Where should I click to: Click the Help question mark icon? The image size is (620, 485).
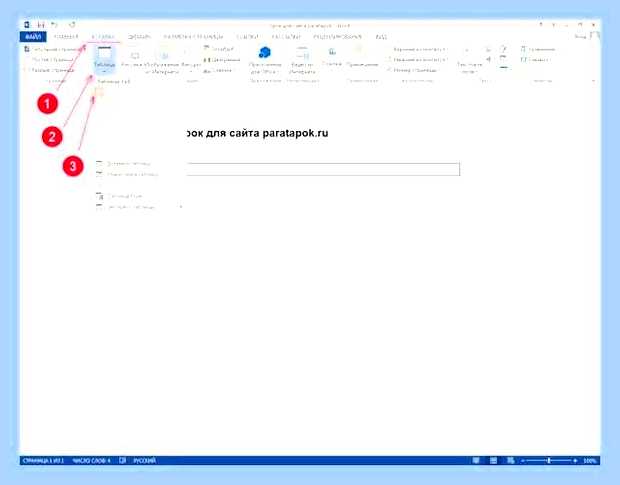click(541, 25)
